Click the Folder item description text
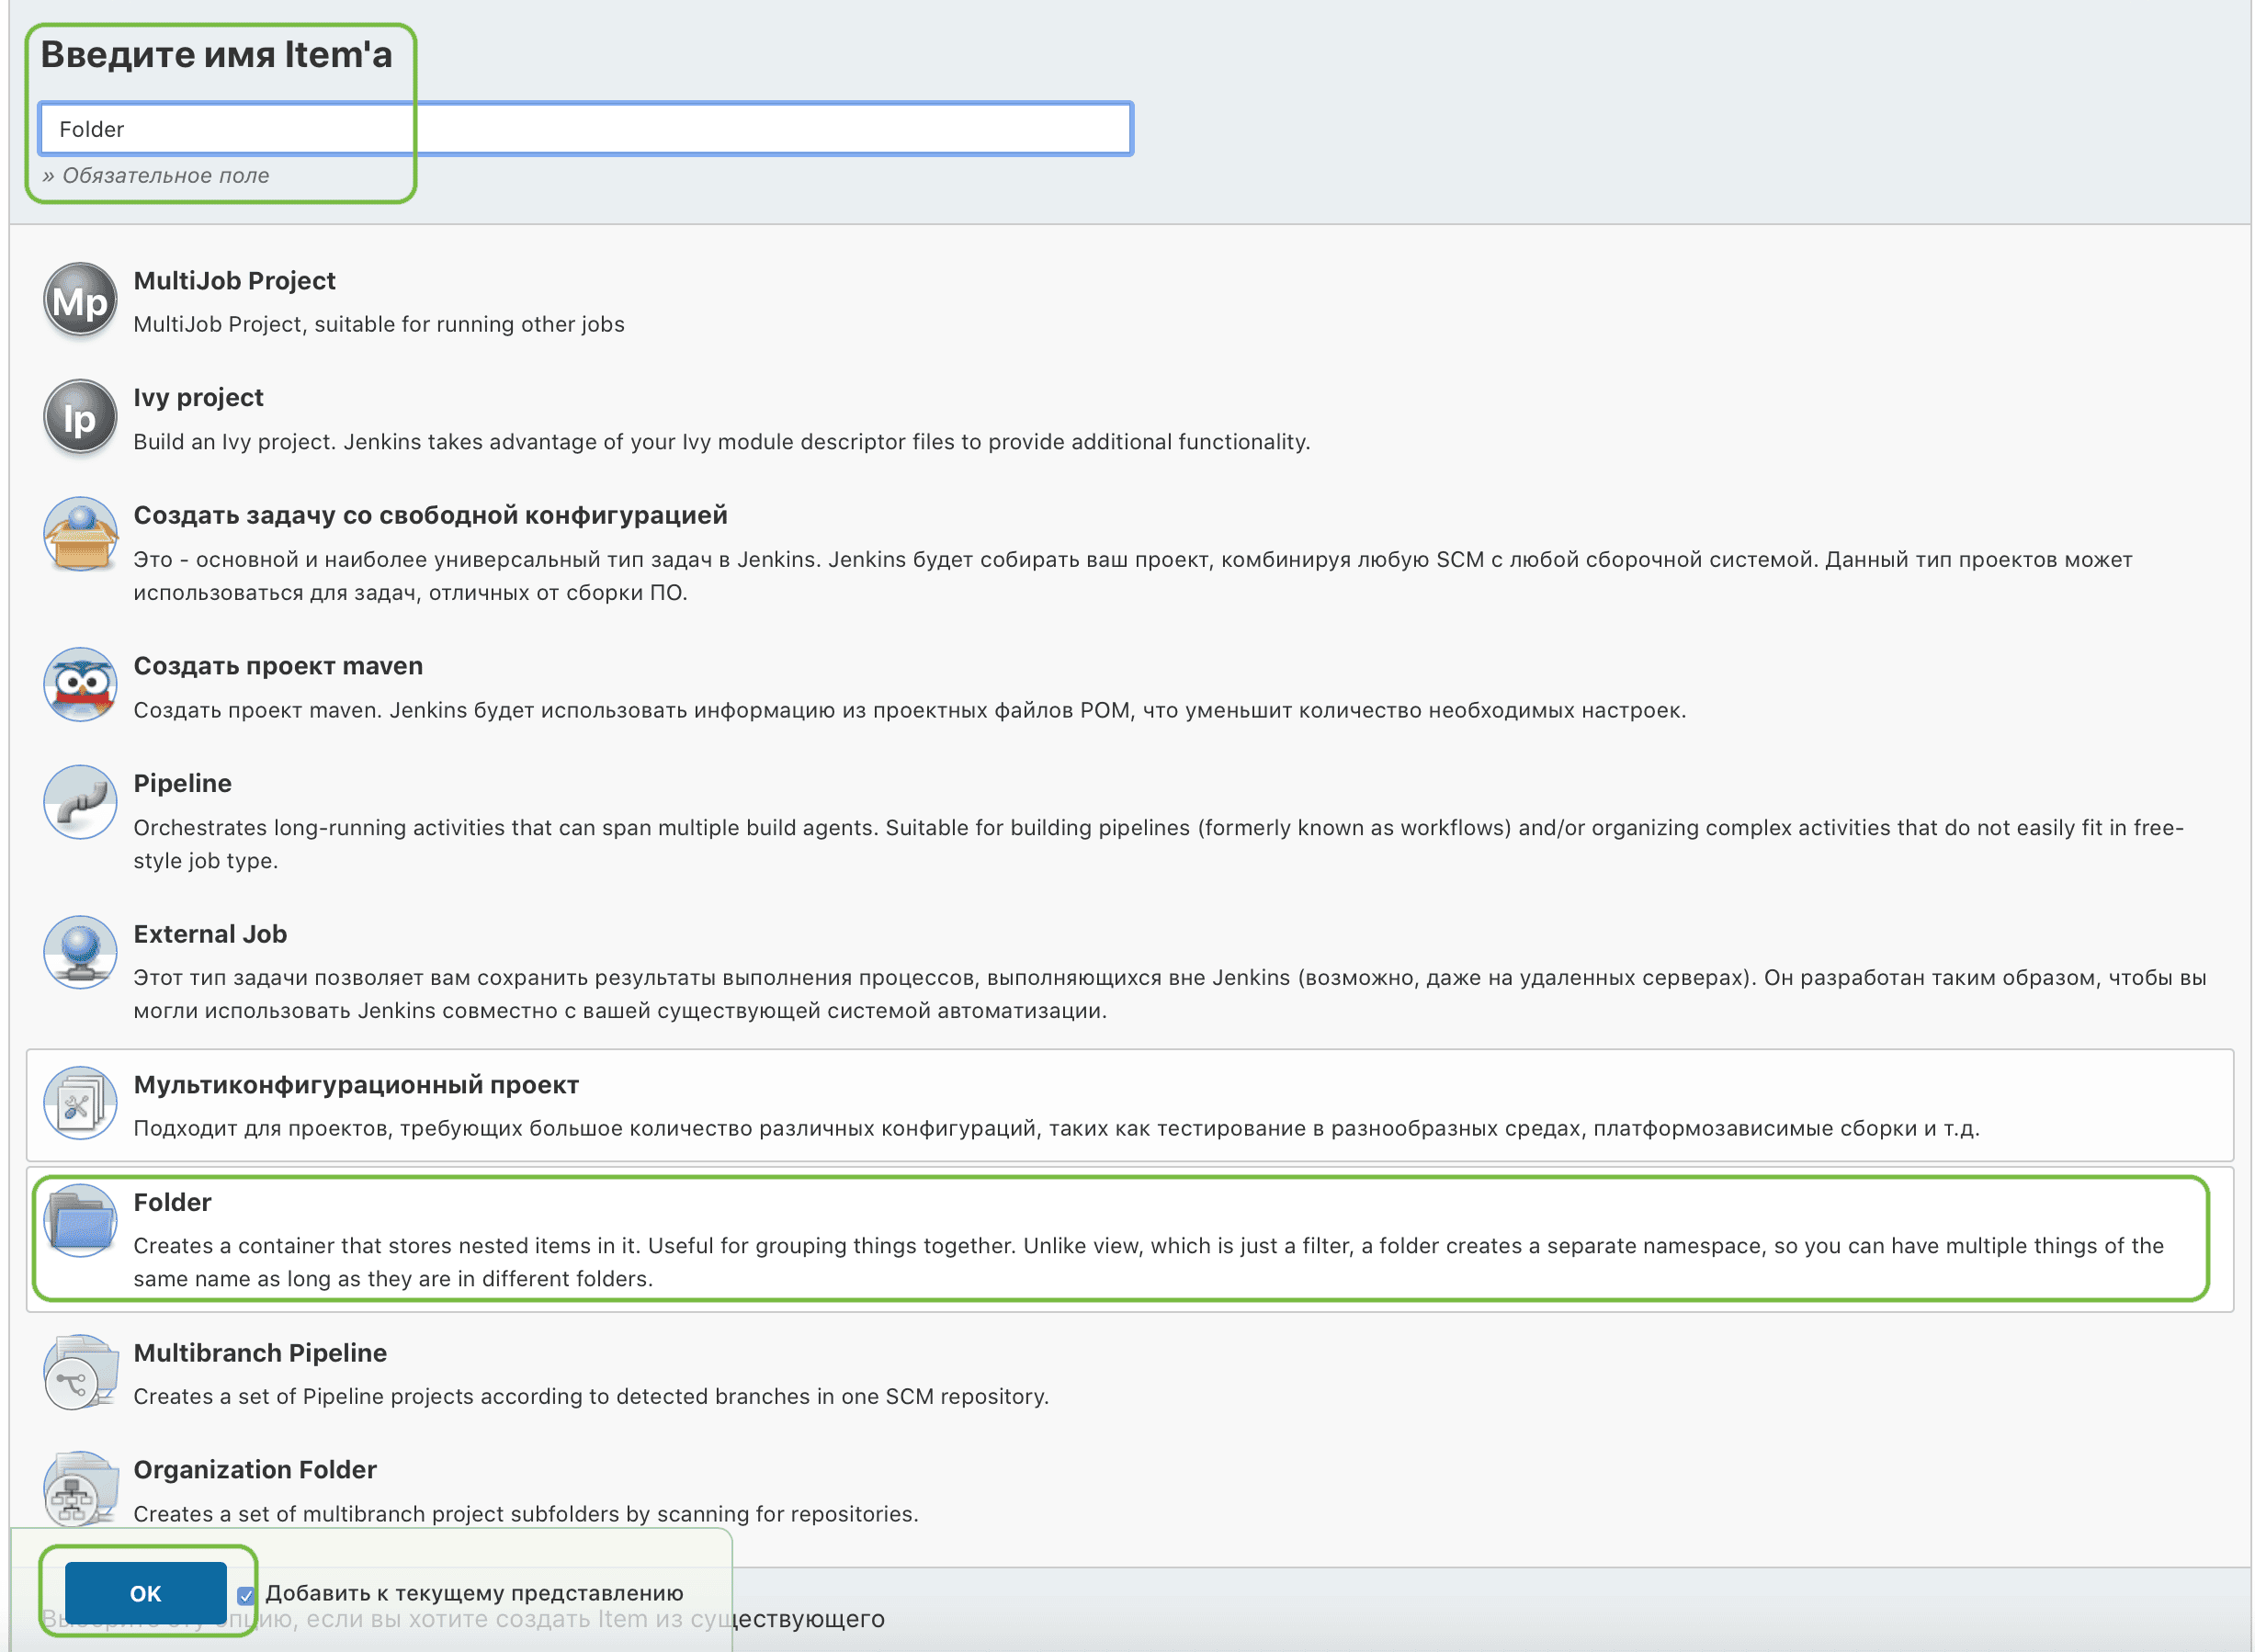The width and height of the screenshot is (2255, 1652). [1147, 1262]
